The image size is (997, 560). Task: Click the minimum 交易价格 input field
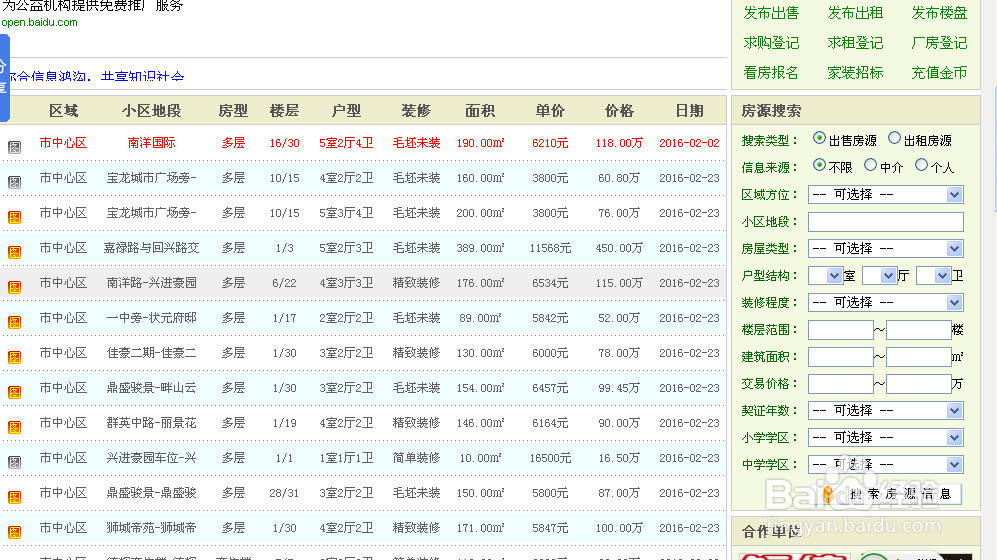coord(841,384)
